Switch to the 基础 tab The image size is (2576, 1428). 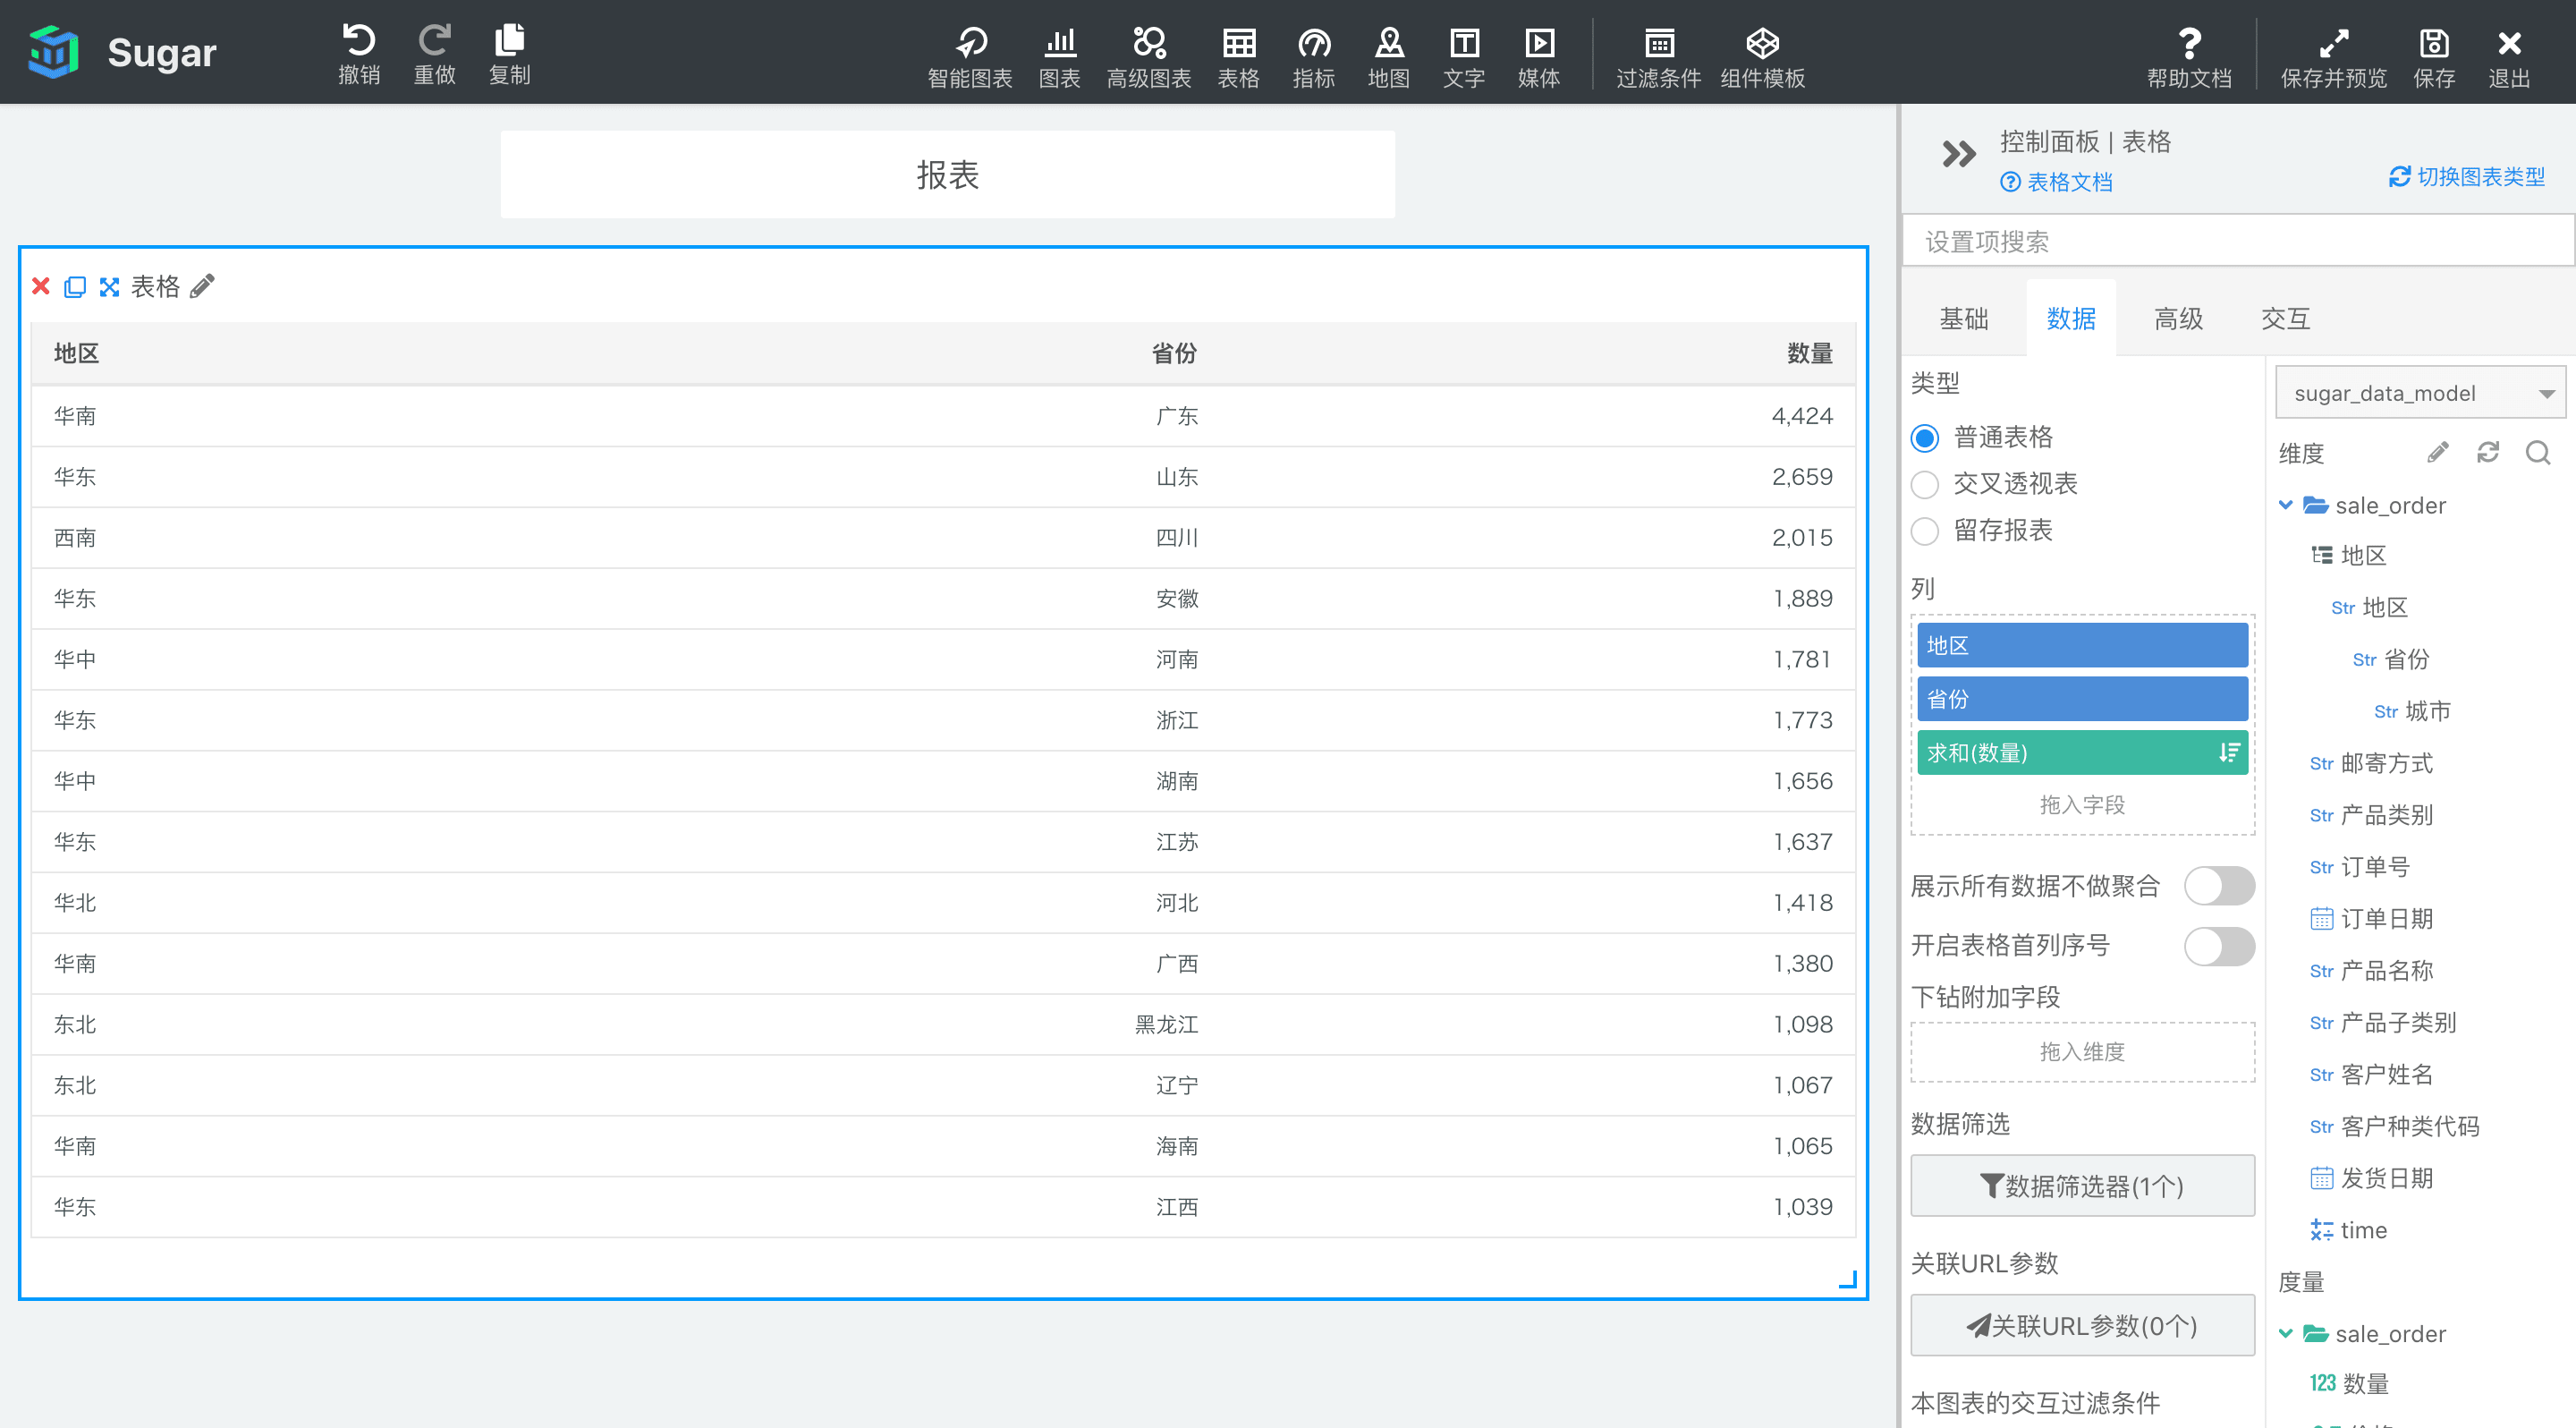tap(1963, 319)
